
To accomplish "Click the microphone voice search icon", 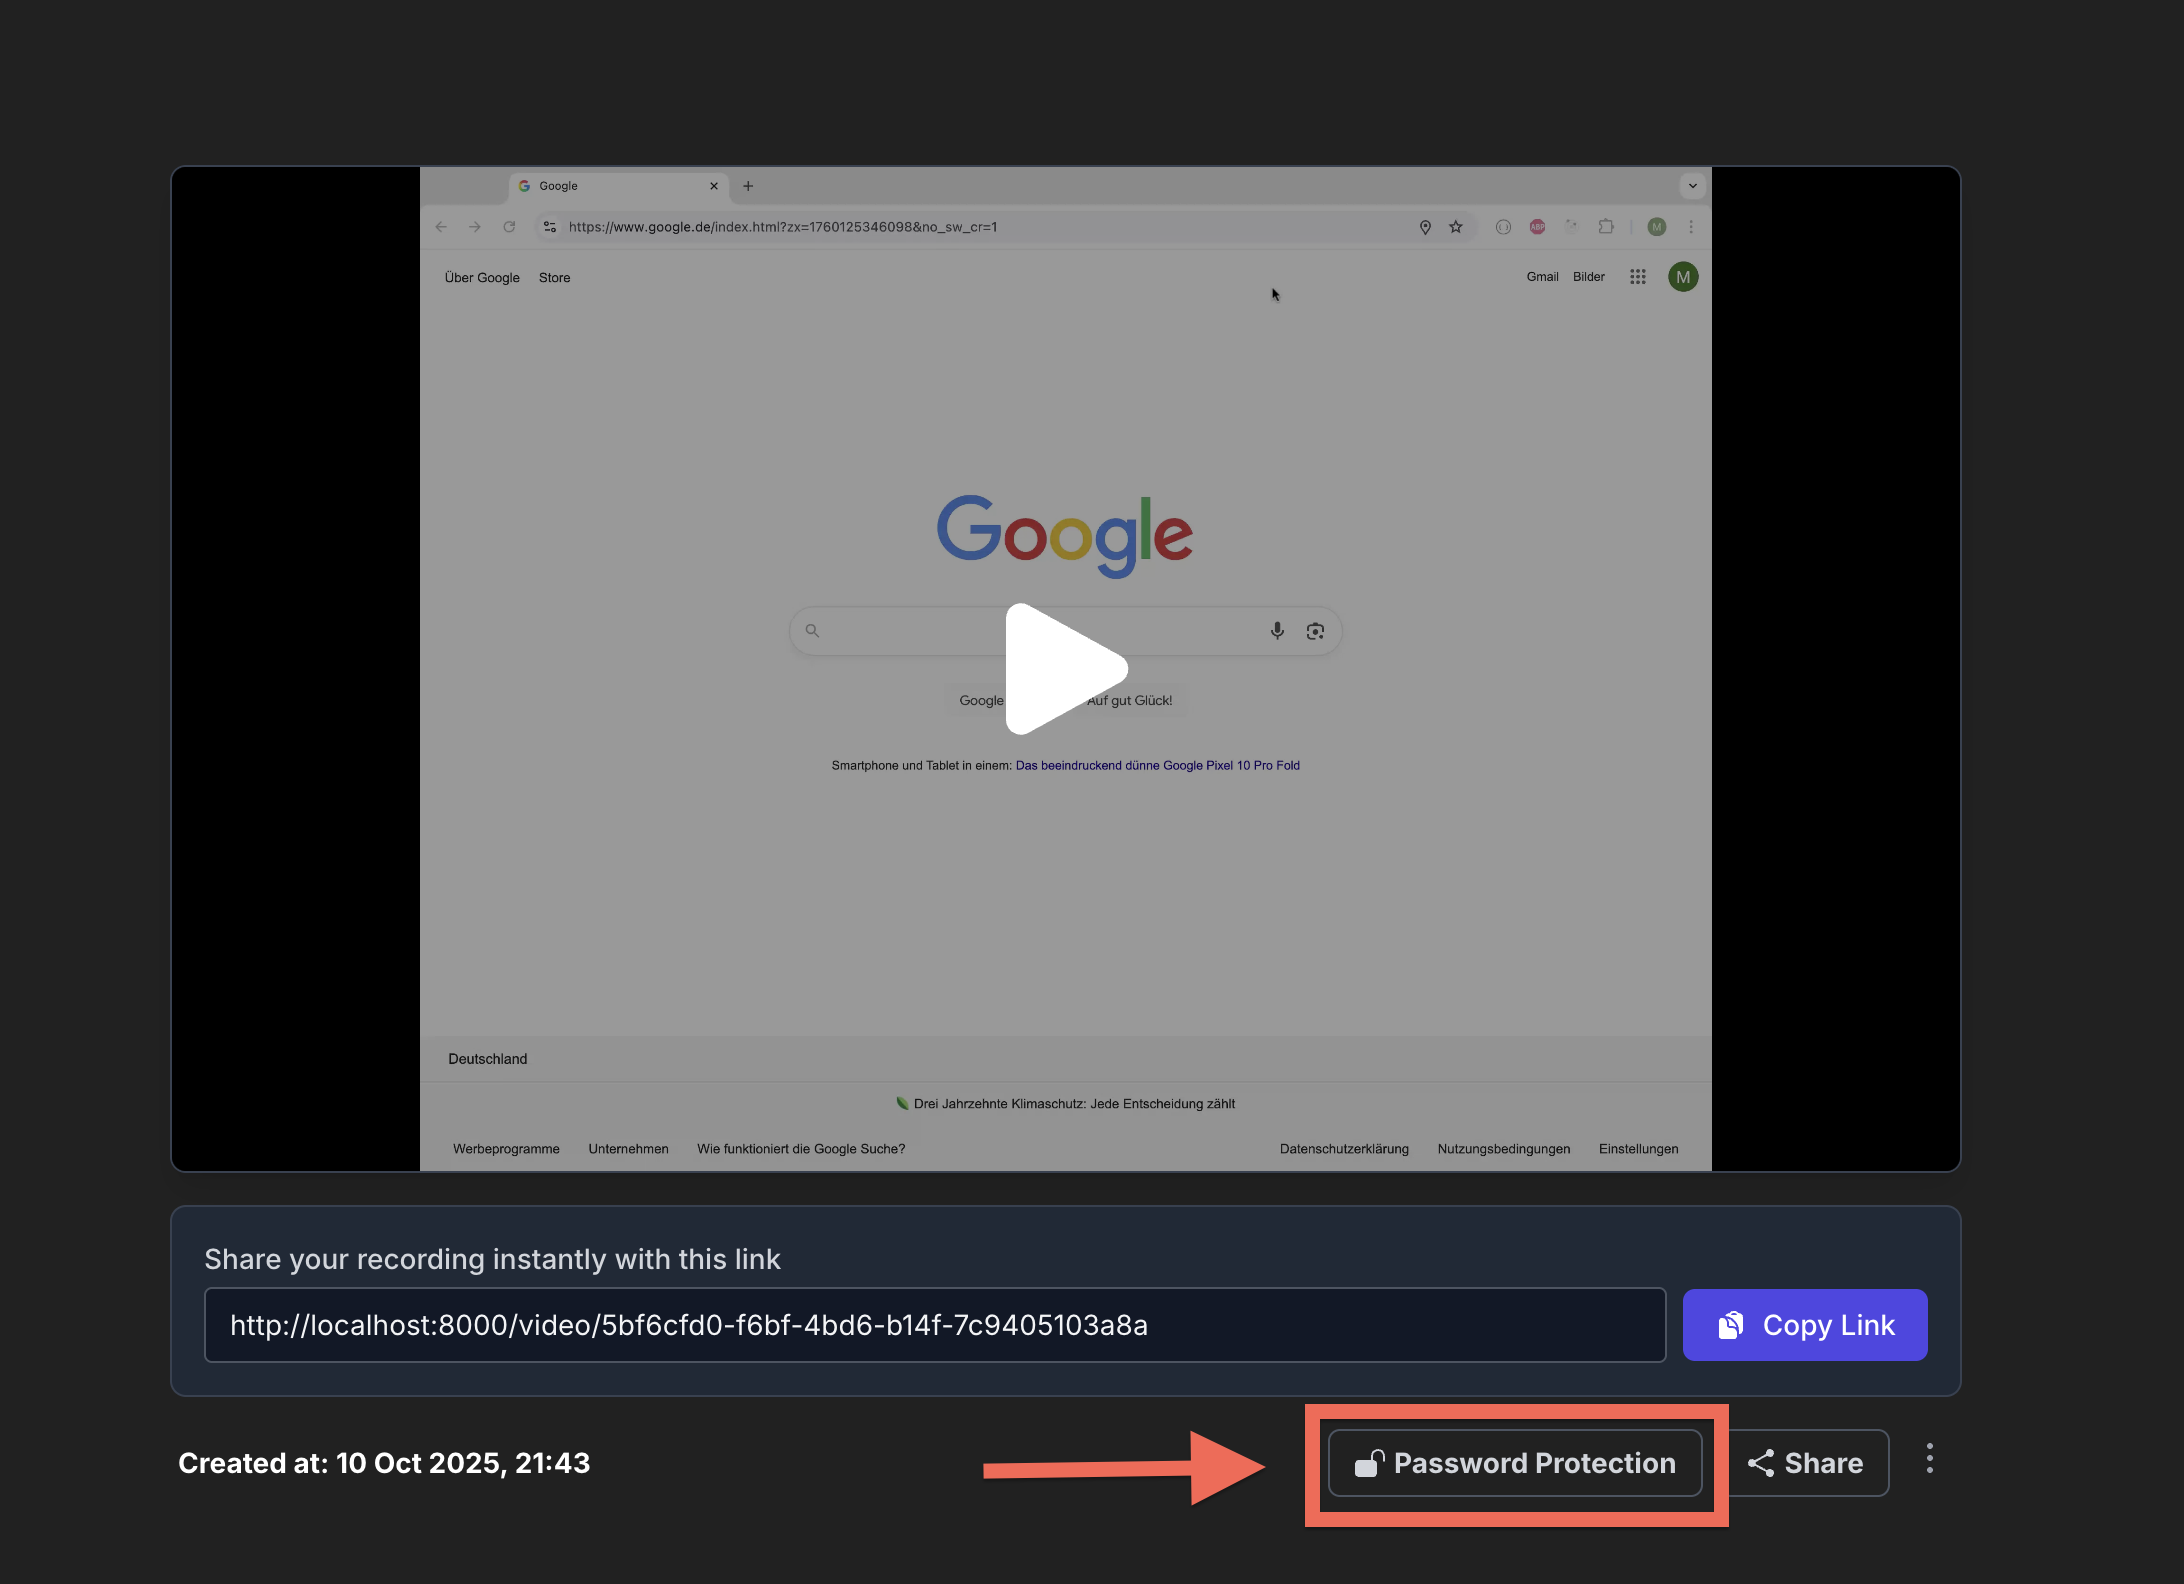I will point(1277,631).
